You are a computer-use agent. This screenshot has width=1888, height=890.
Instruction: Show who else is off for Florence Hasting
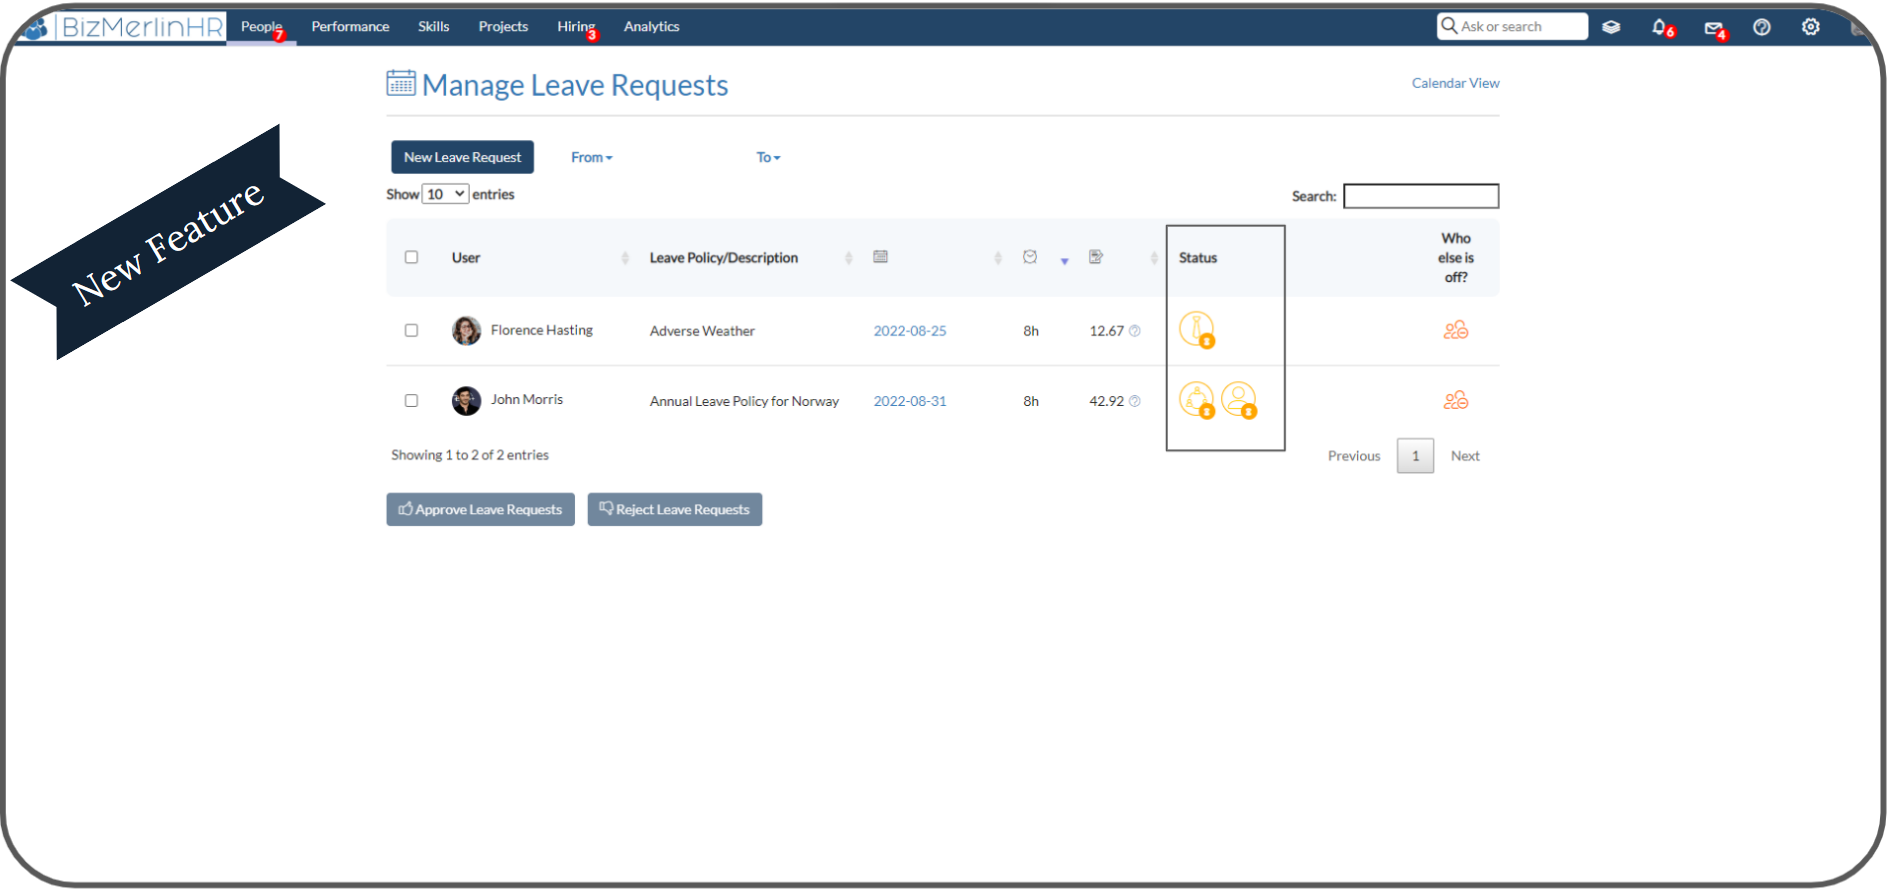(1456, 330)
